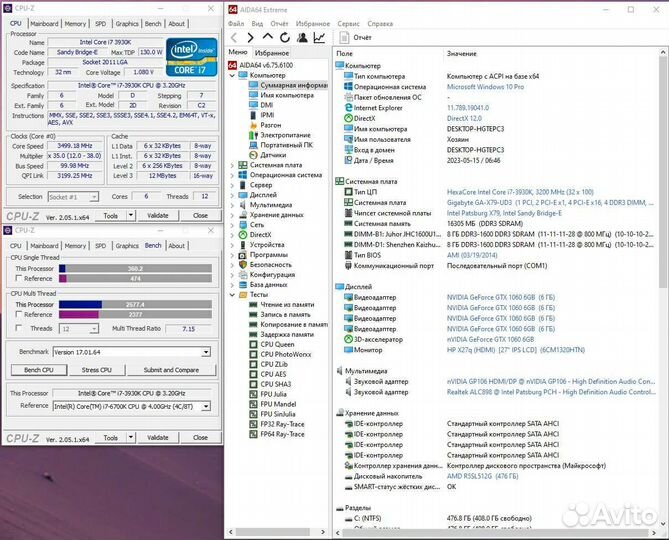This screenshot has height=540, width=669.
Task: Expand the Дисплей tree node
Action: (233, 195)
